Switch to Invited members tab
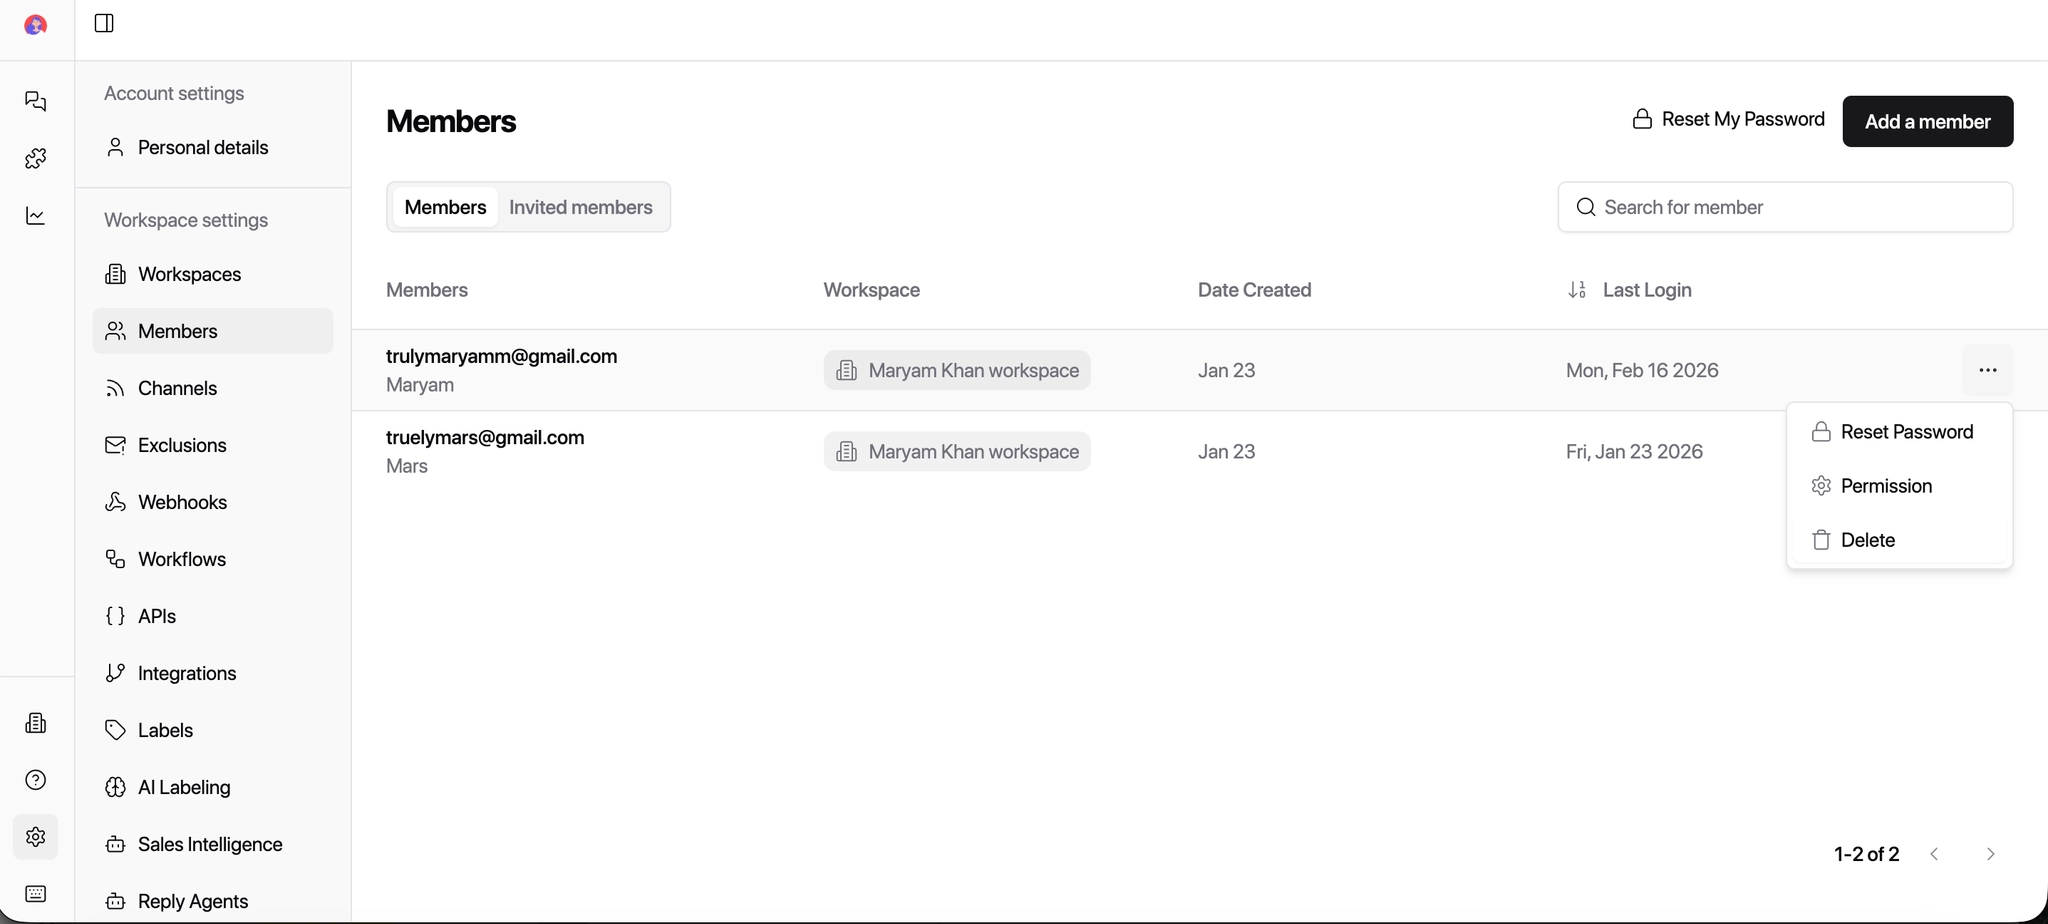This screenshot has height=924, width=2048. pyautogui.click(x=580, y=207)
